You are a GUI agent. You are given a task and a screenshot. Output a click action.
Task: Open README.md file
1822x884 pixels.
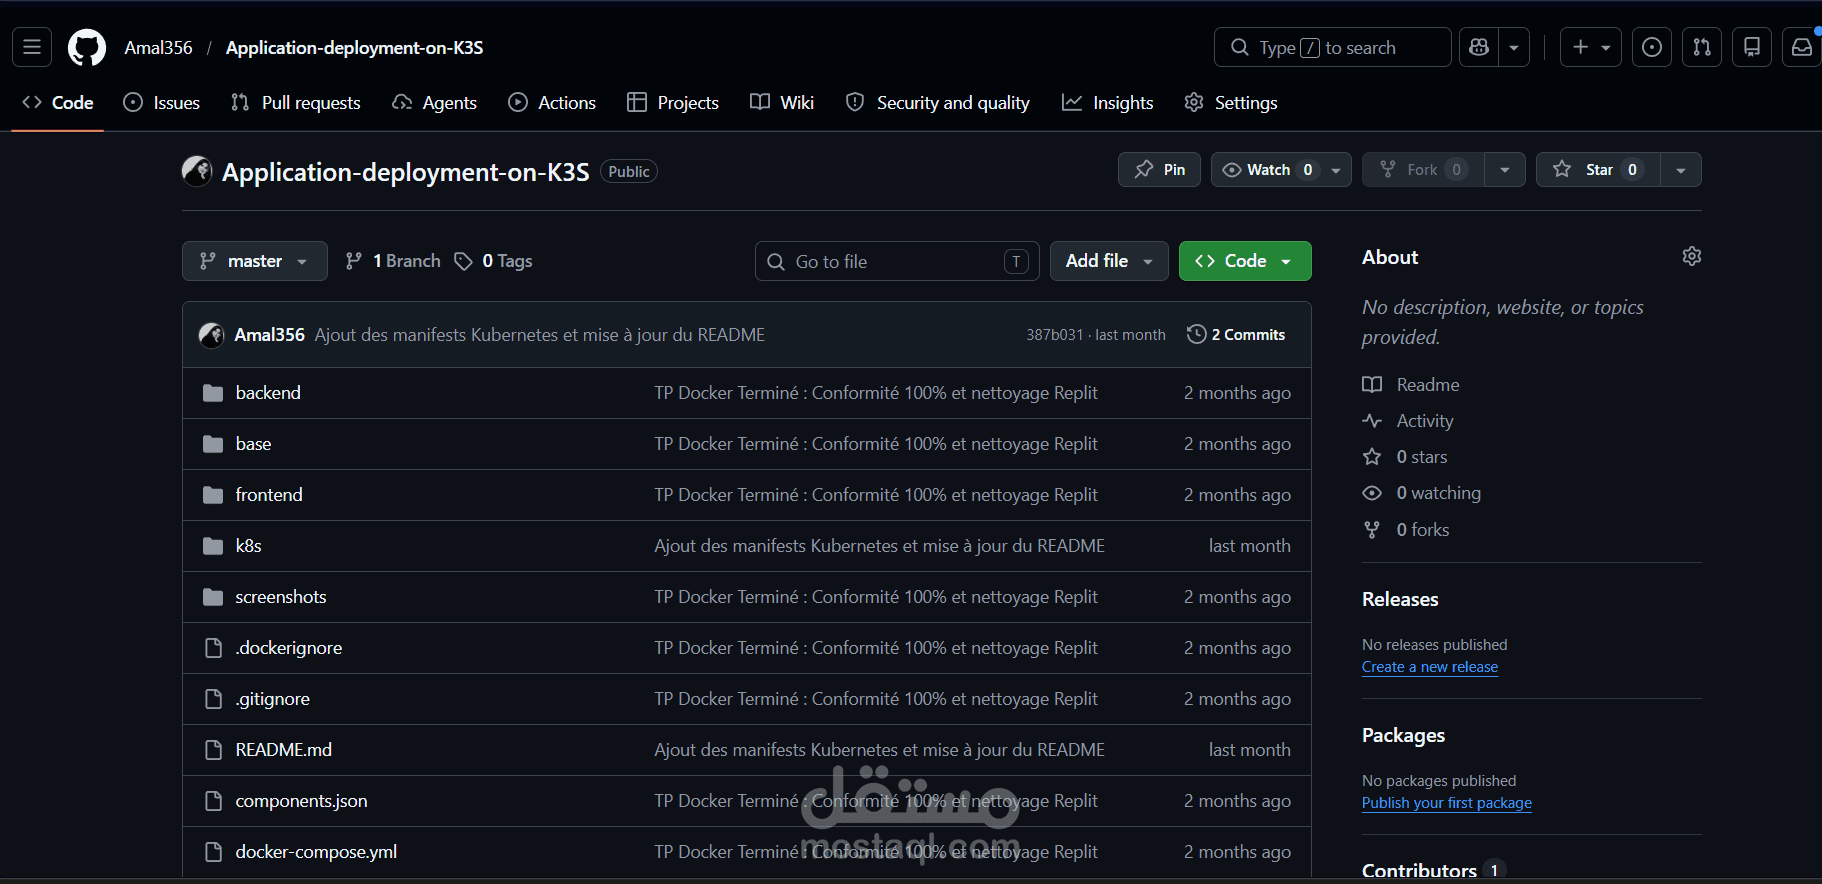[x=284, y=750]
